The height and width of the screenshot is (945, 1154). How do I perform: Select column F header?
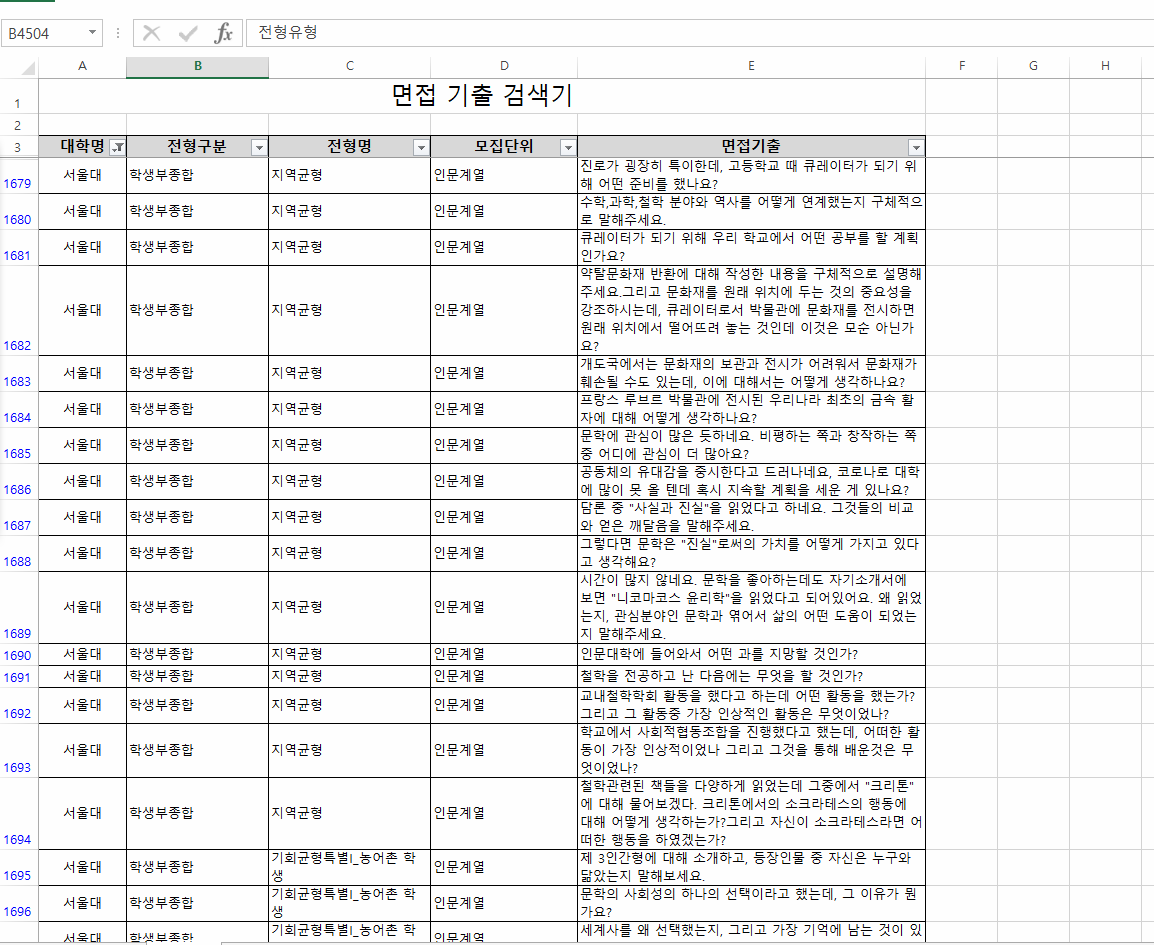961,66
